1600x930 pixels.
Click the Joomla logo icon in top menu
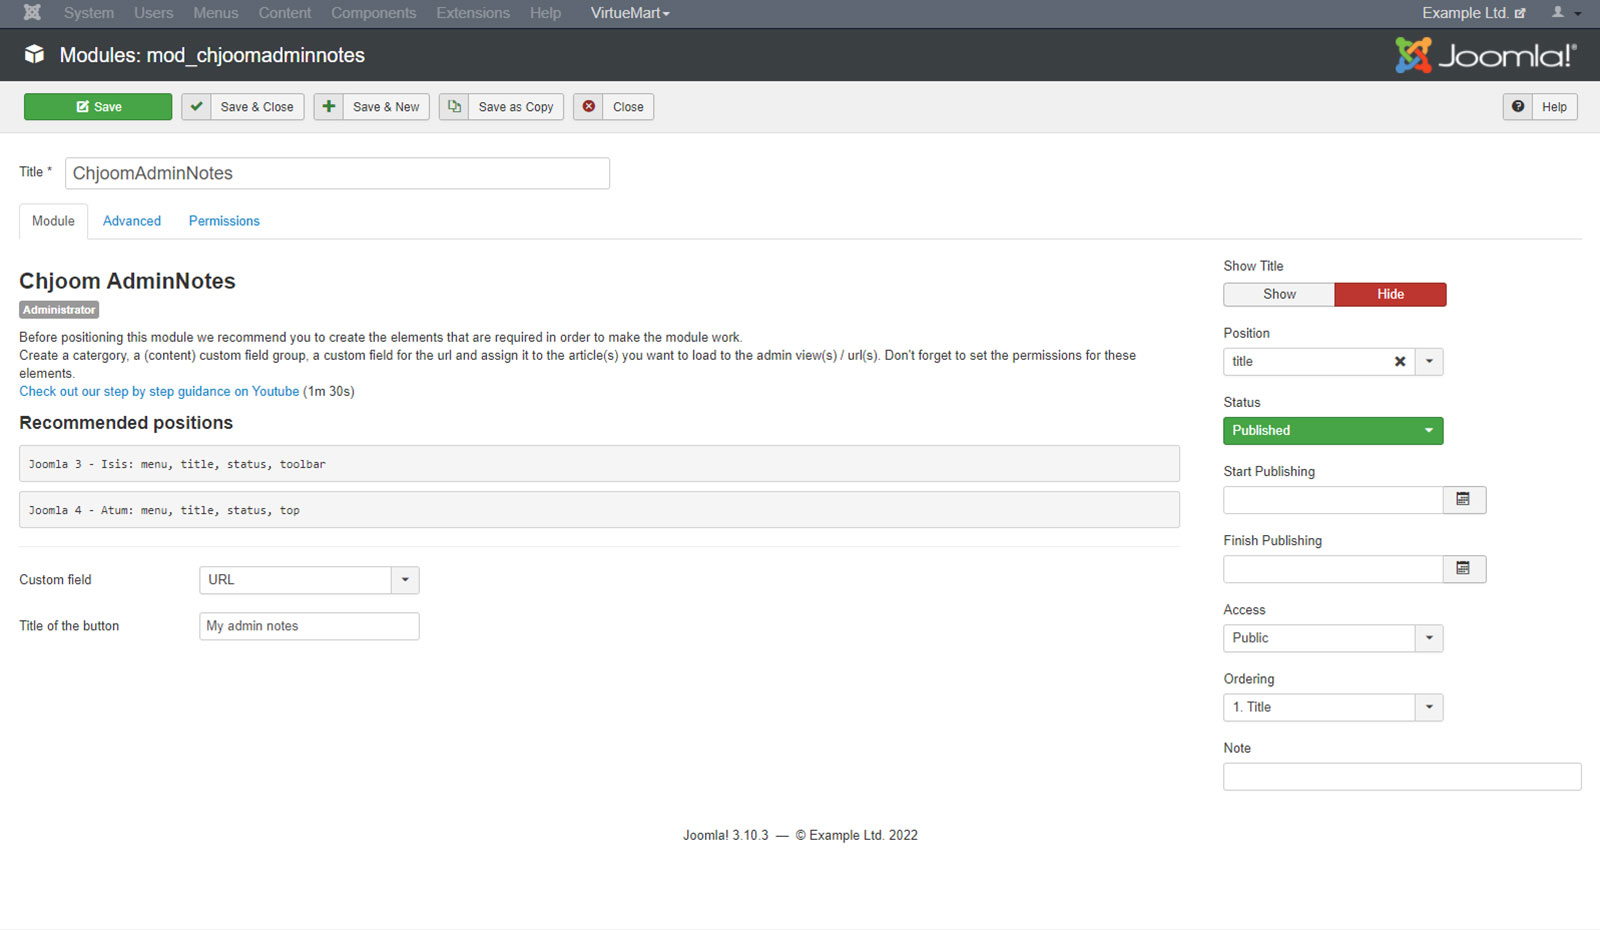pyautogui.click(x=32, y=13)
